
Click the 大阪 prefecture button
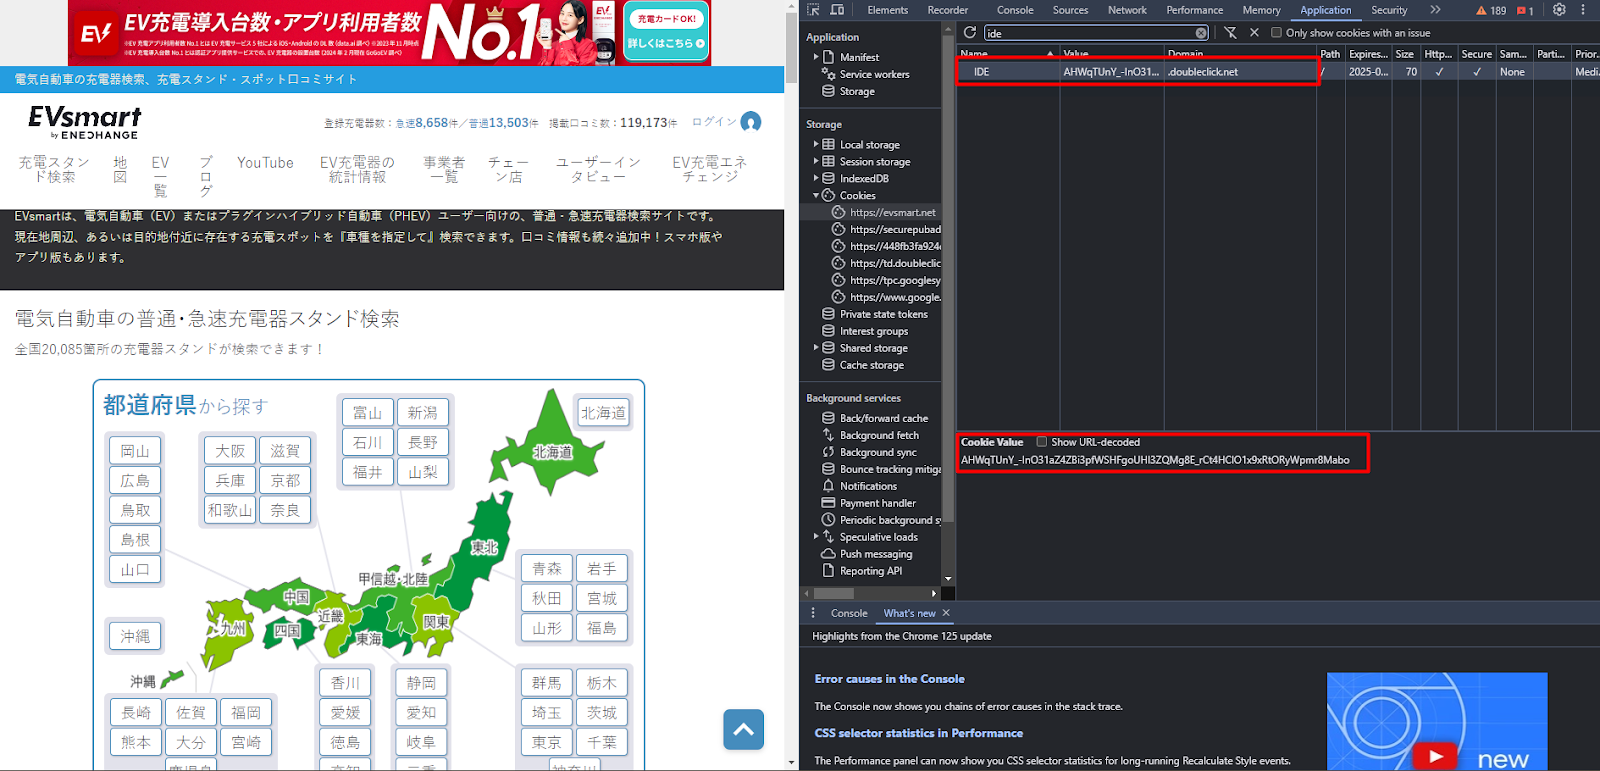tap(230, 451)
